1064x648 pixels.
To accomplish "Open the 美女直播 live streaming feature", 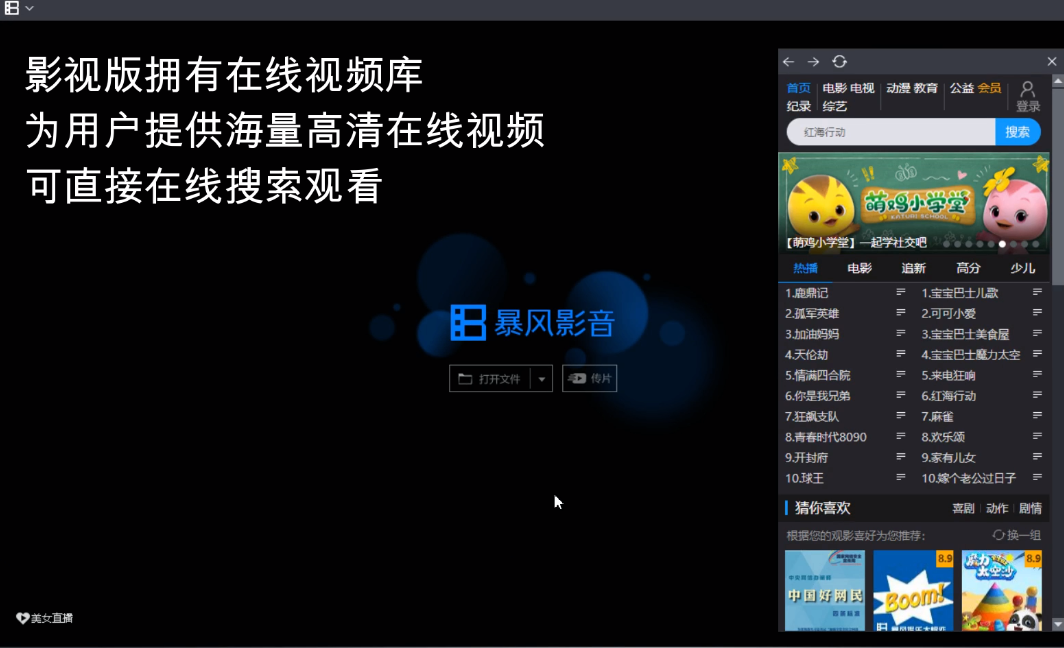I will coord(45,618).
